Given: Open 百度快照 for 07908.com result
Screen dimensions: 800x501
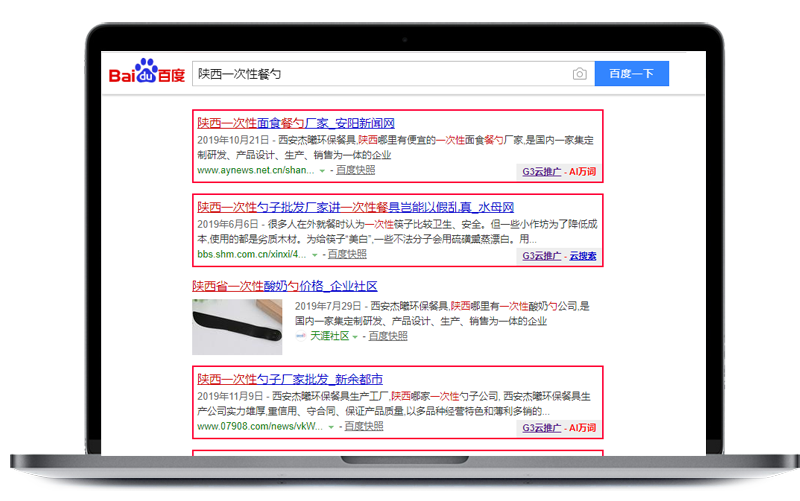Looking at the screenshot, I should click(364, 426).
